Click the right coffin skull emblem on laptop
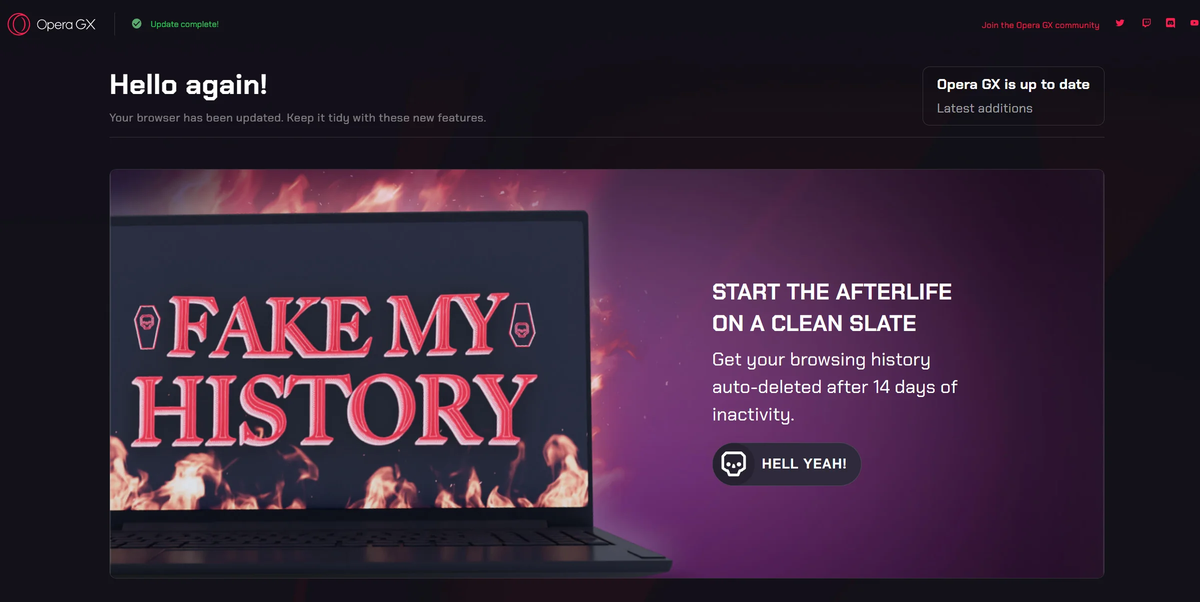Viewport: 1200px width, 602px height. click(x=520, y=328)
